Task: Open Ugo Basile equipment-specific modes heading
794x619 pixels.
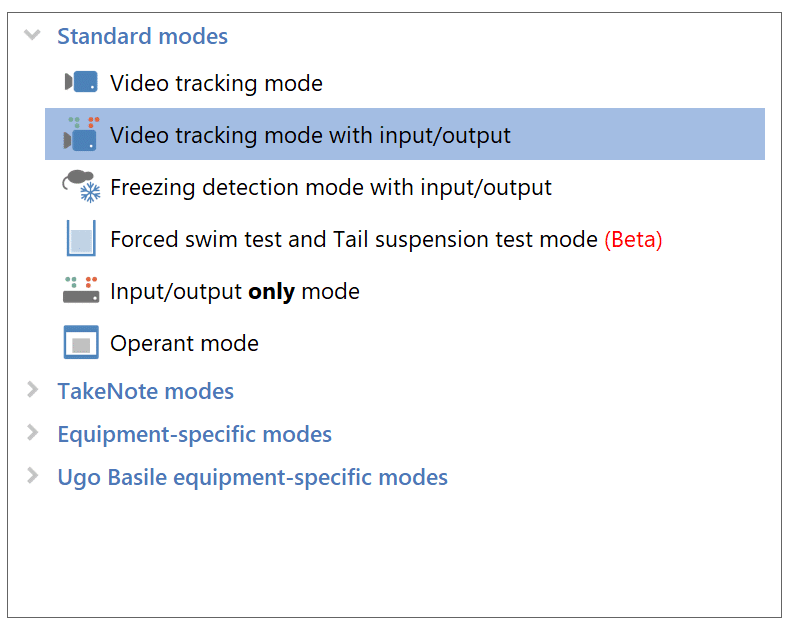Action: pos(253,477)
